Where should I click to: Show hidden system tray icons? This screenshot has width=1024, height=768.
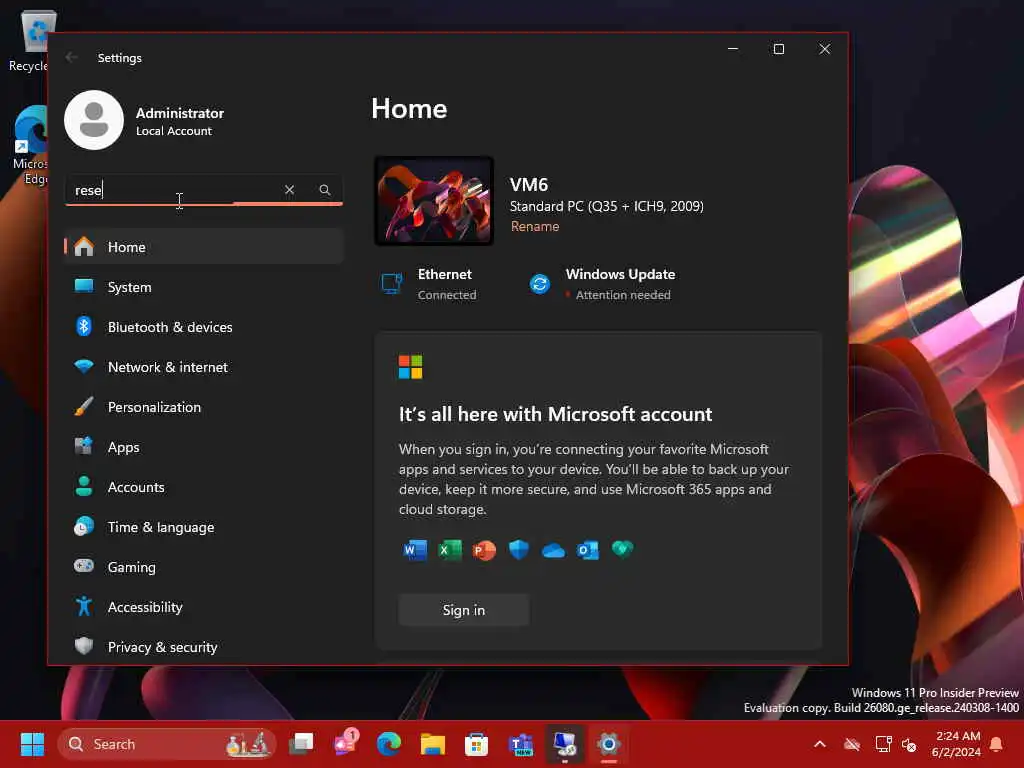[820, 744]
